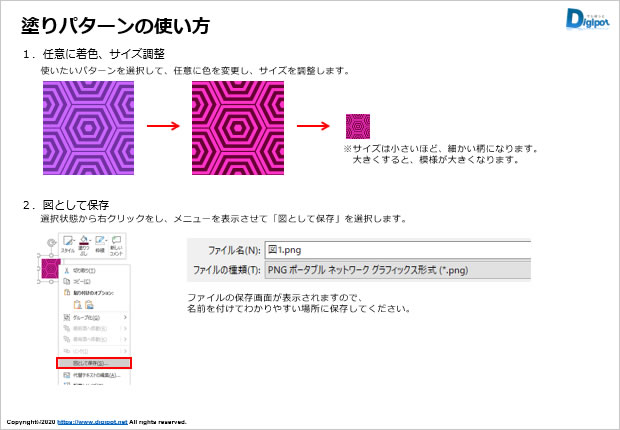Click the 貼り付けのオプション label
This screenshot has height=430, width=620.
tap(94, 293)
